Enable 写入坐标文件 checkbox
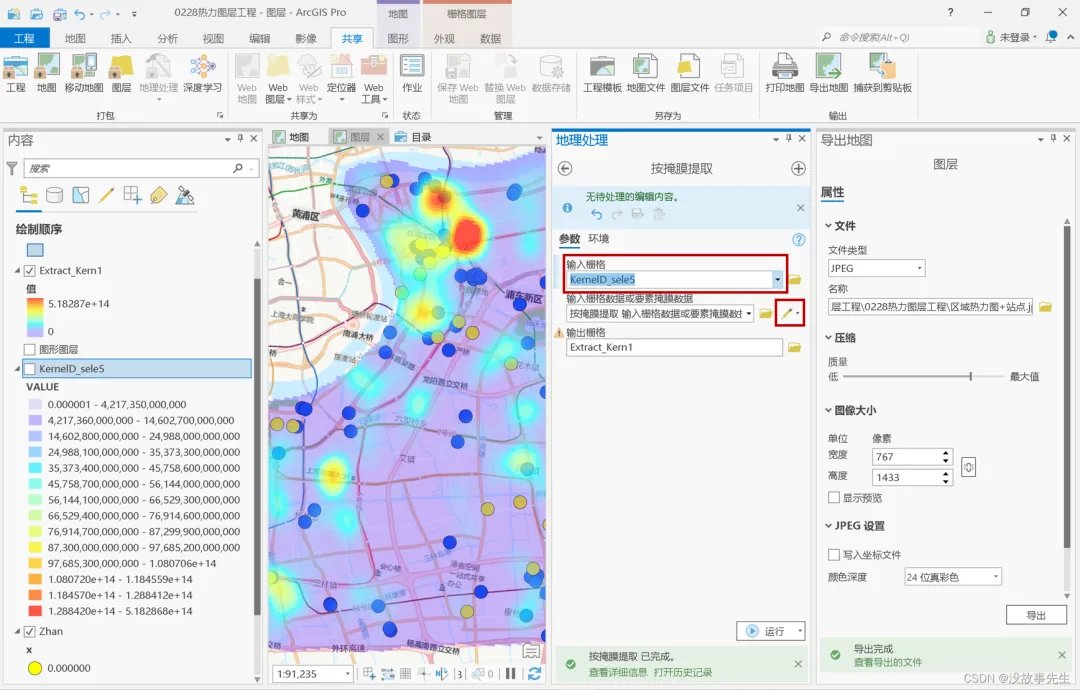The width and height of the screenshot is (1080, 690). [x=833, y=554]
